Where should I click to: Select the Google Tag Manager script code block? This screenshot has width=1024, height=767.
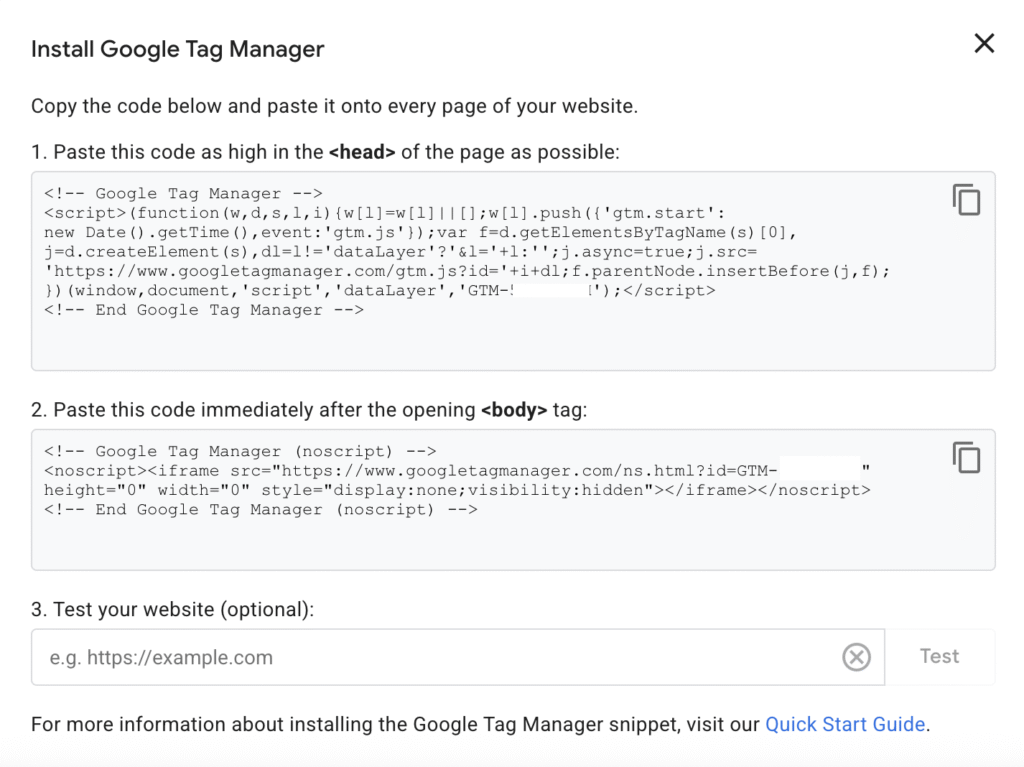click(x=450, y=251)
